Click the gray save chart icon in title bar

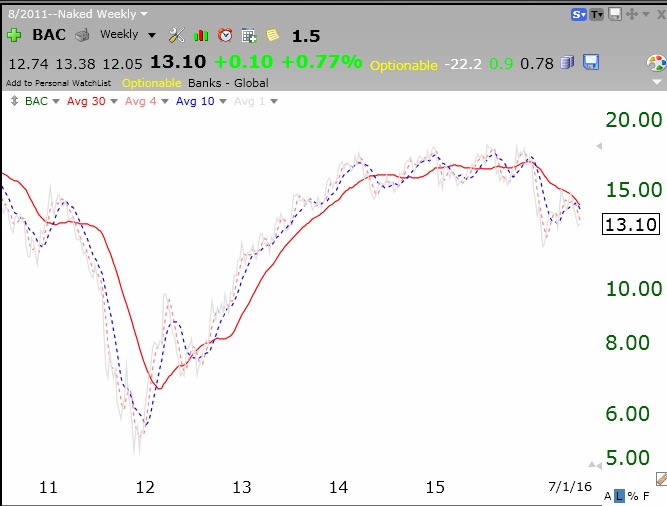point(615,14)
